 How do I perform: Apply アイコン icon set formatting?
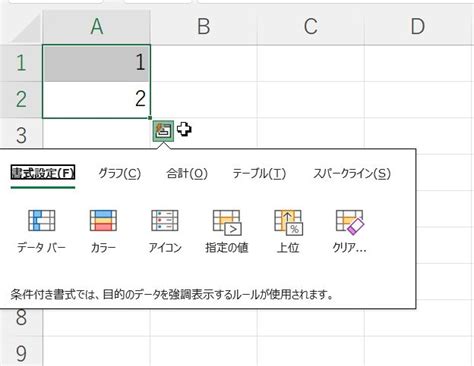(x=165, y=231)
